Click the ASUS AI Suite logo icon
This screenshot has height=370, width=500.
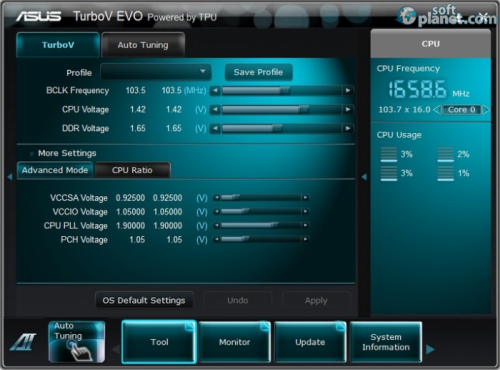(x=23, y=342)
